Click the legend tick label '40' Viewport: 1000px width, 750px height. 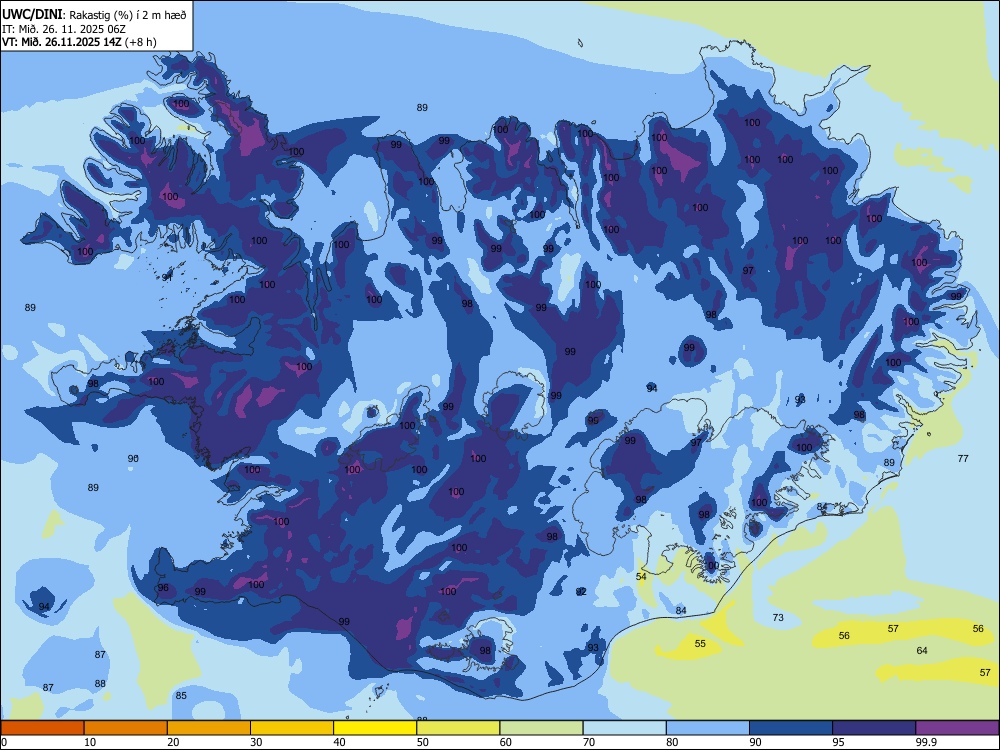[x=340, y=742]
